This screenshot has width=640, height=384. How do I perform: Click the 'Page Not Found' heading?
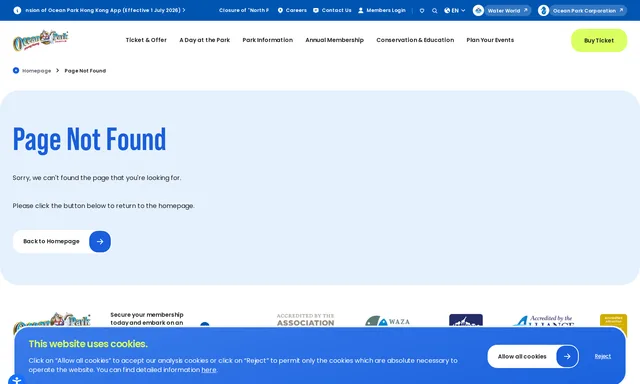(89, 140)
